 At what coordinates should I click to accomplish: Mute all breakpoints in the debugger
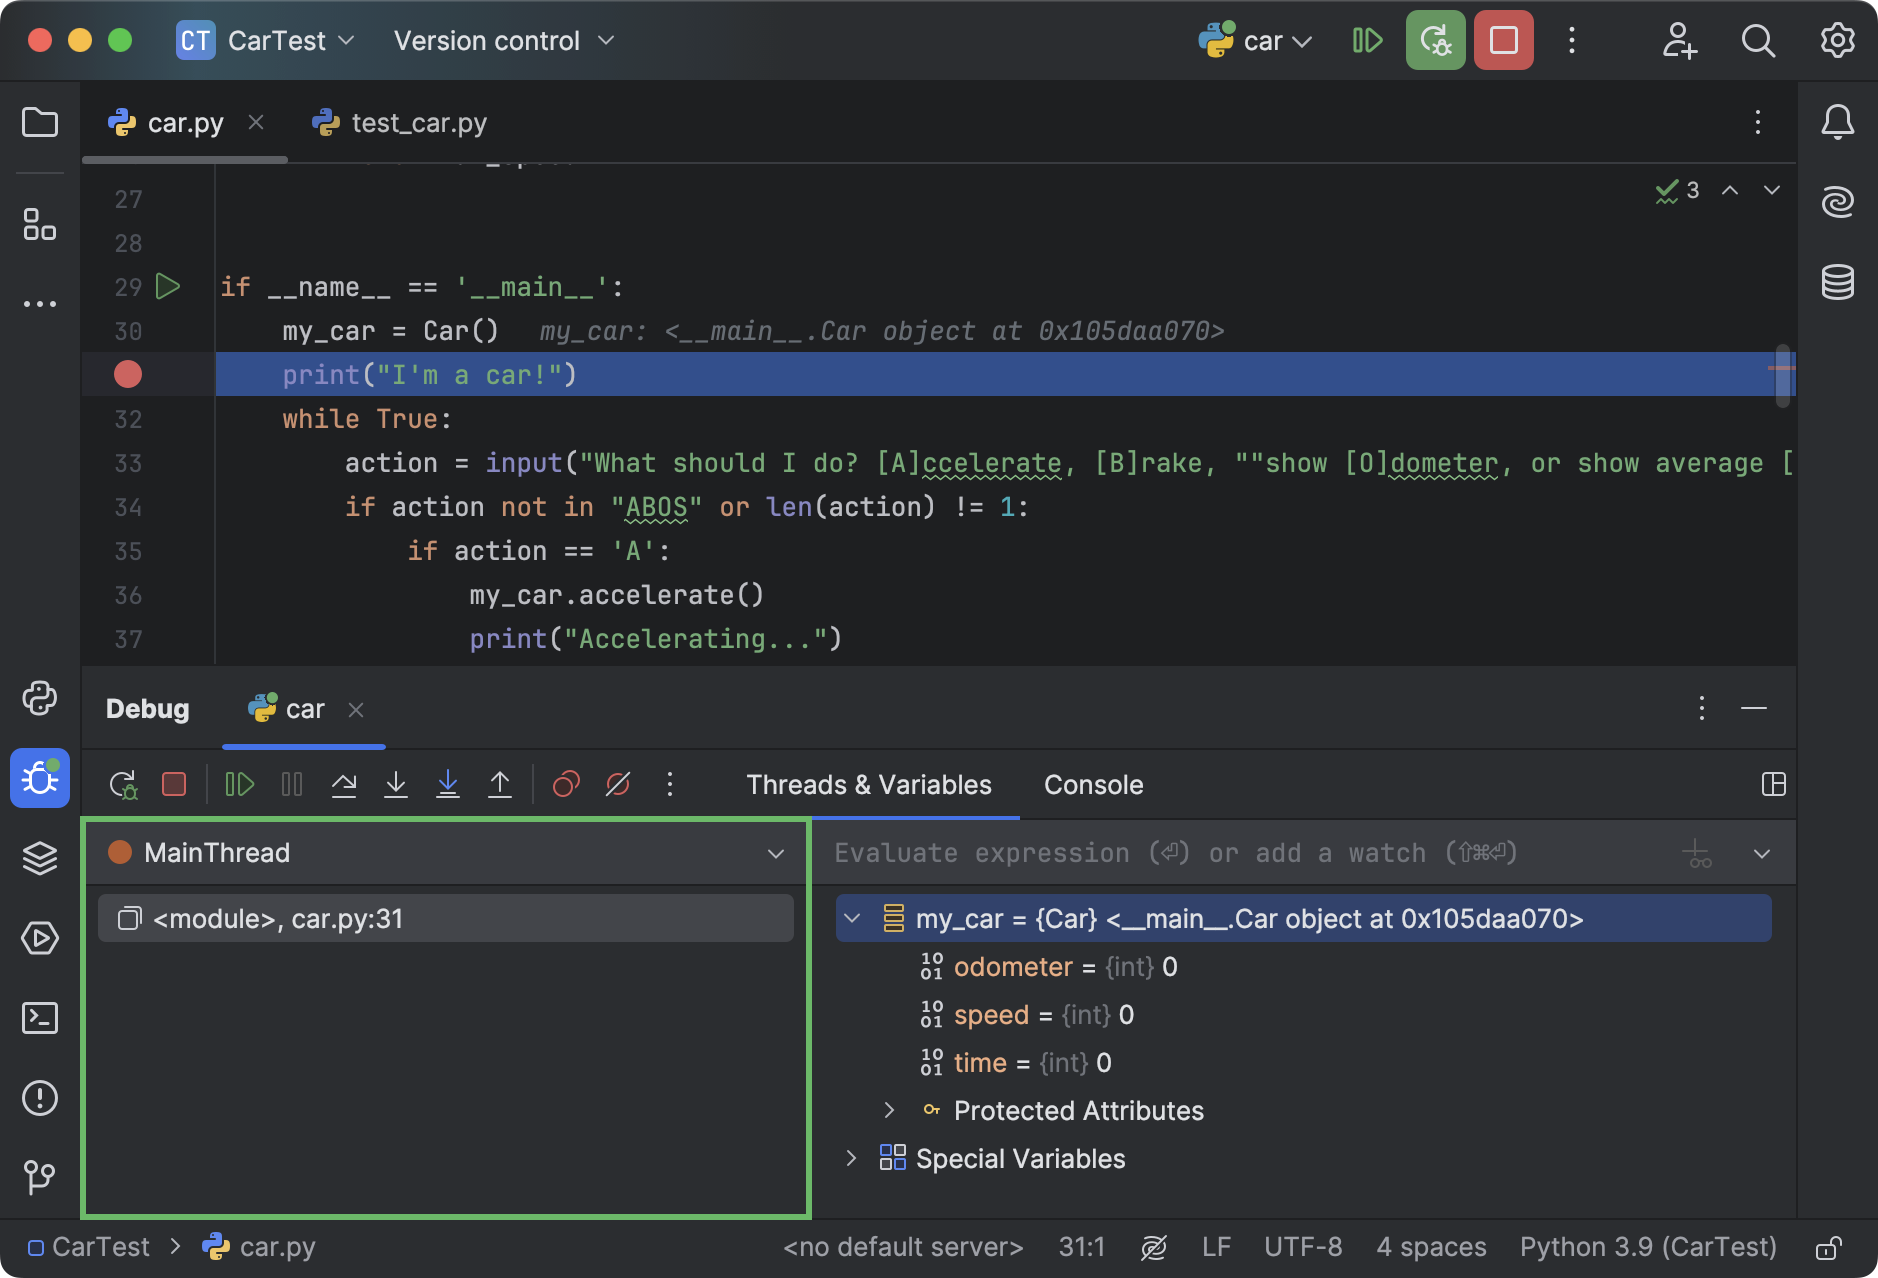pos(618,784)
